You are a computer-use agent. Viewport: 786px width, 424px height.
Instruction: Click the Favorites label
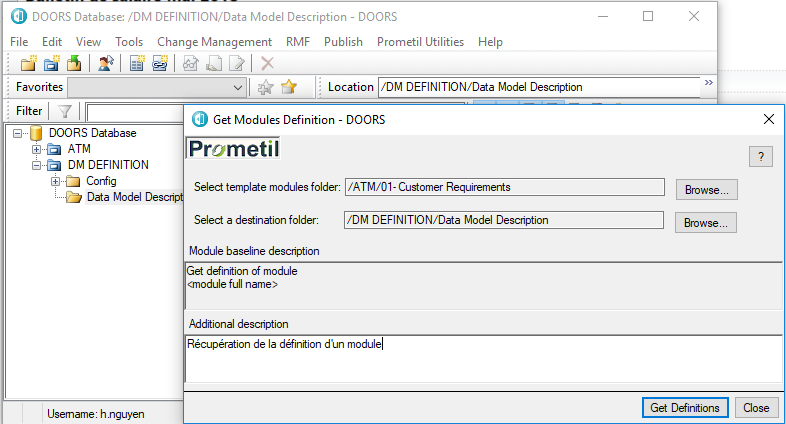tap(40, 87)
